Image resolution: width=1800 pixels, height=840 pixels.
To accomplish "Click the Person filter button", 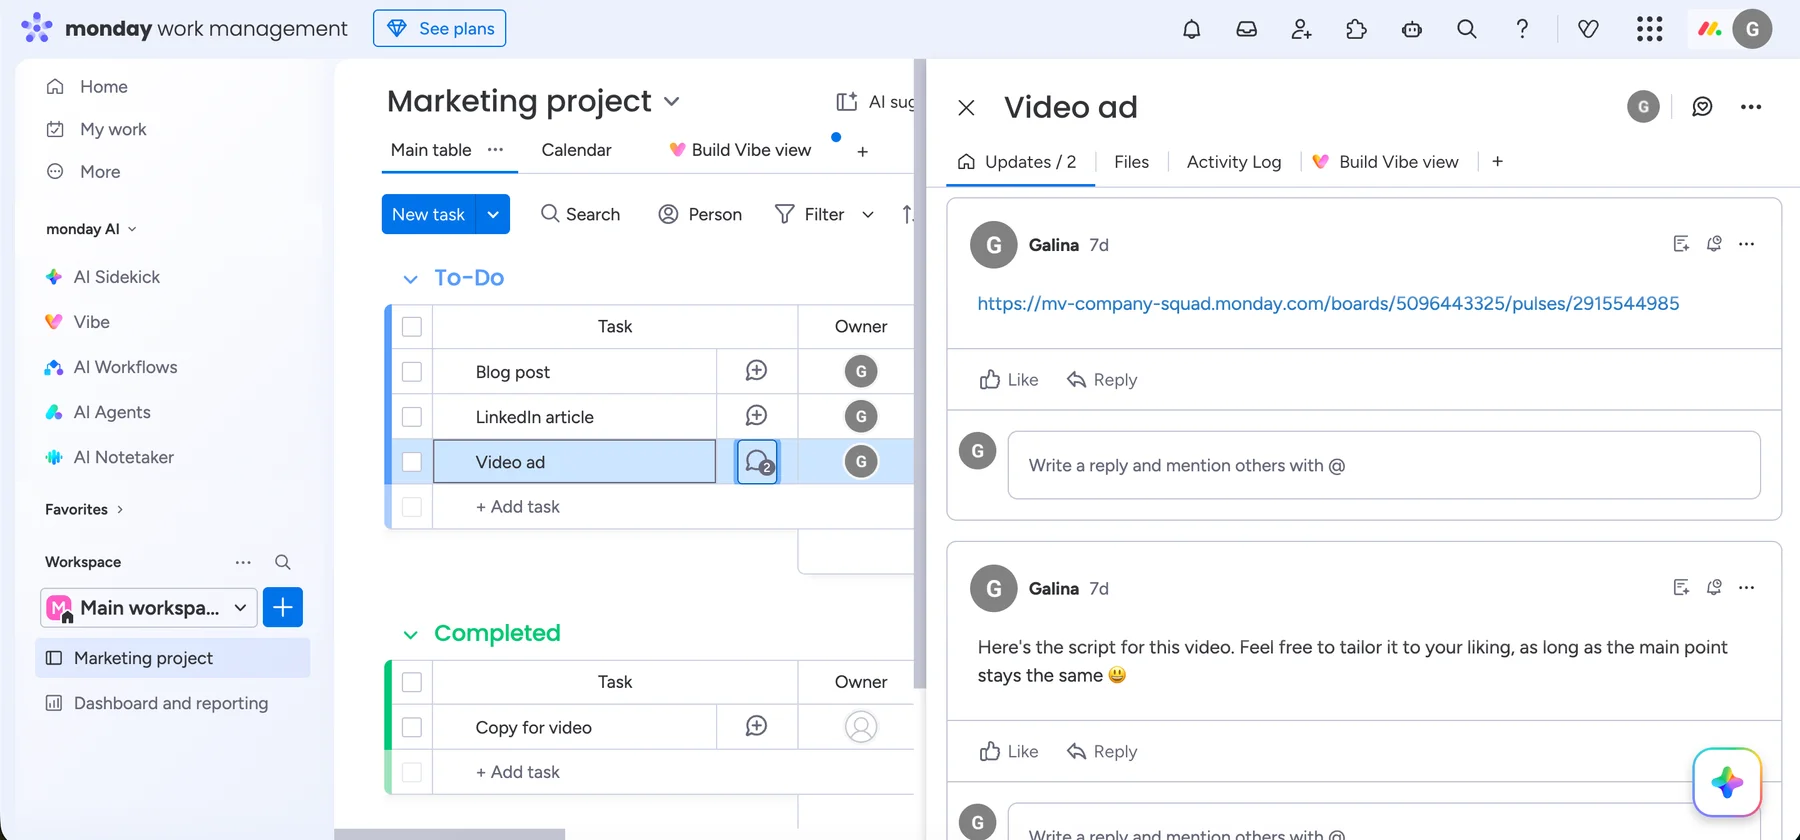I will (700, 214).
